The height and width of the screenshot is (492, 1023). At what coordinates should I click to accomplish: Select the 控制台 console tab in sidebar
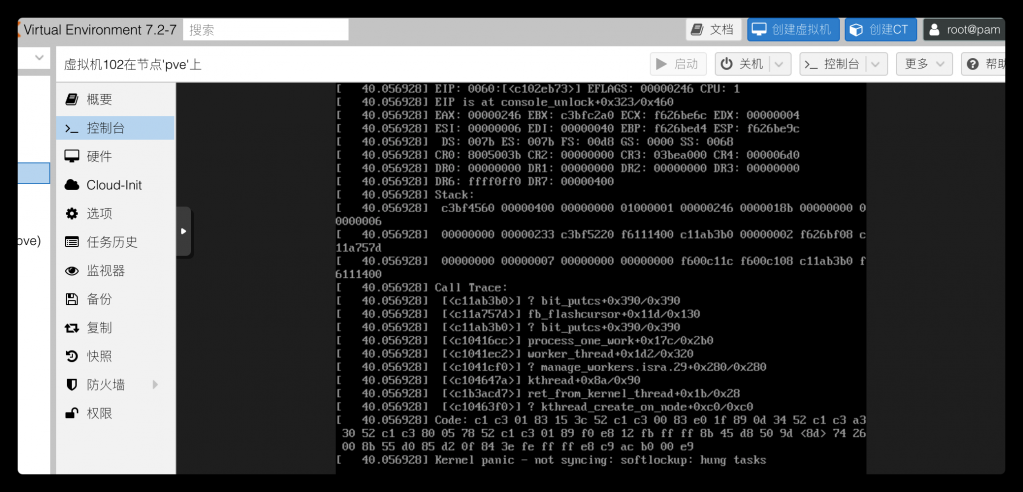[105, 128]
